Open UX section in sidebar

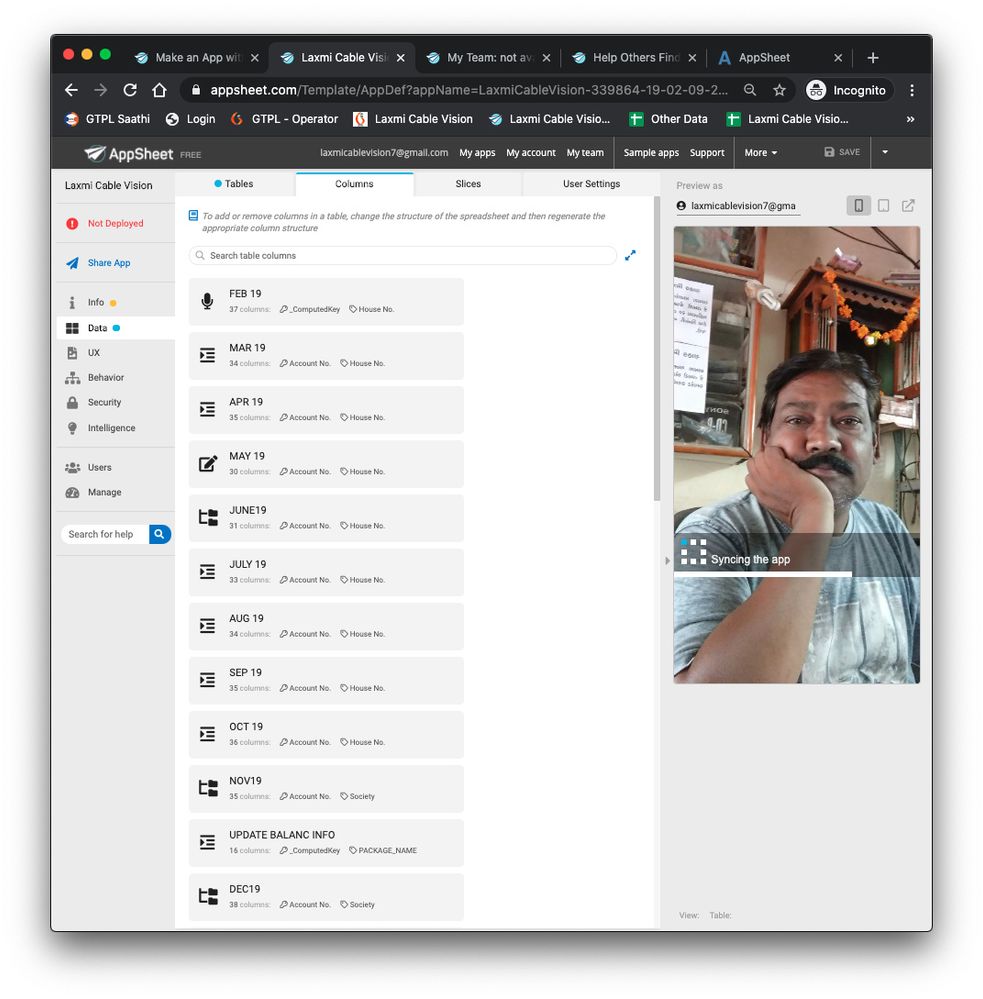point(94,353)
